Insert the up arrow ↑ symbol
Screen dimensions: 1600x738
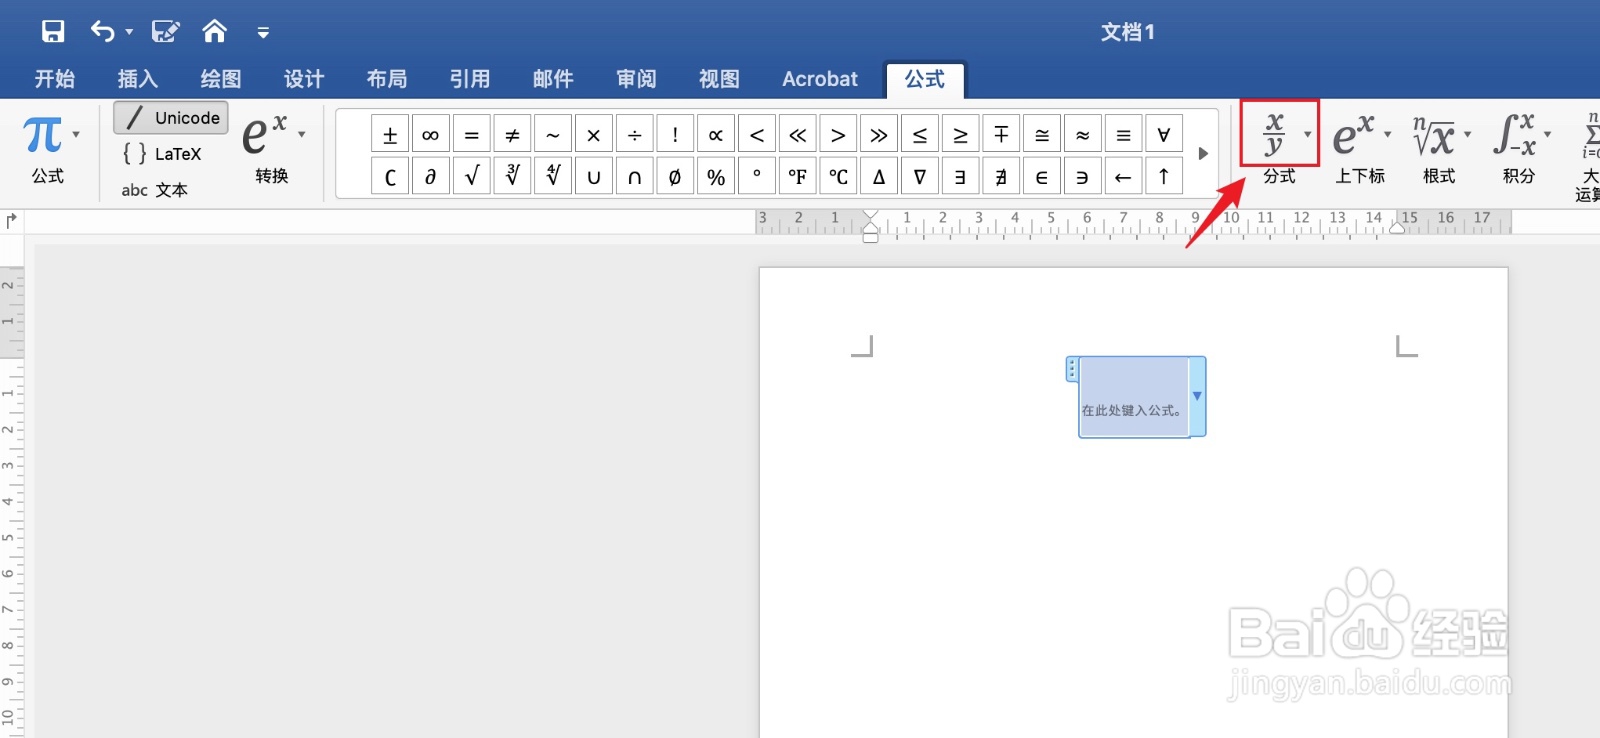pos(1164,176)
